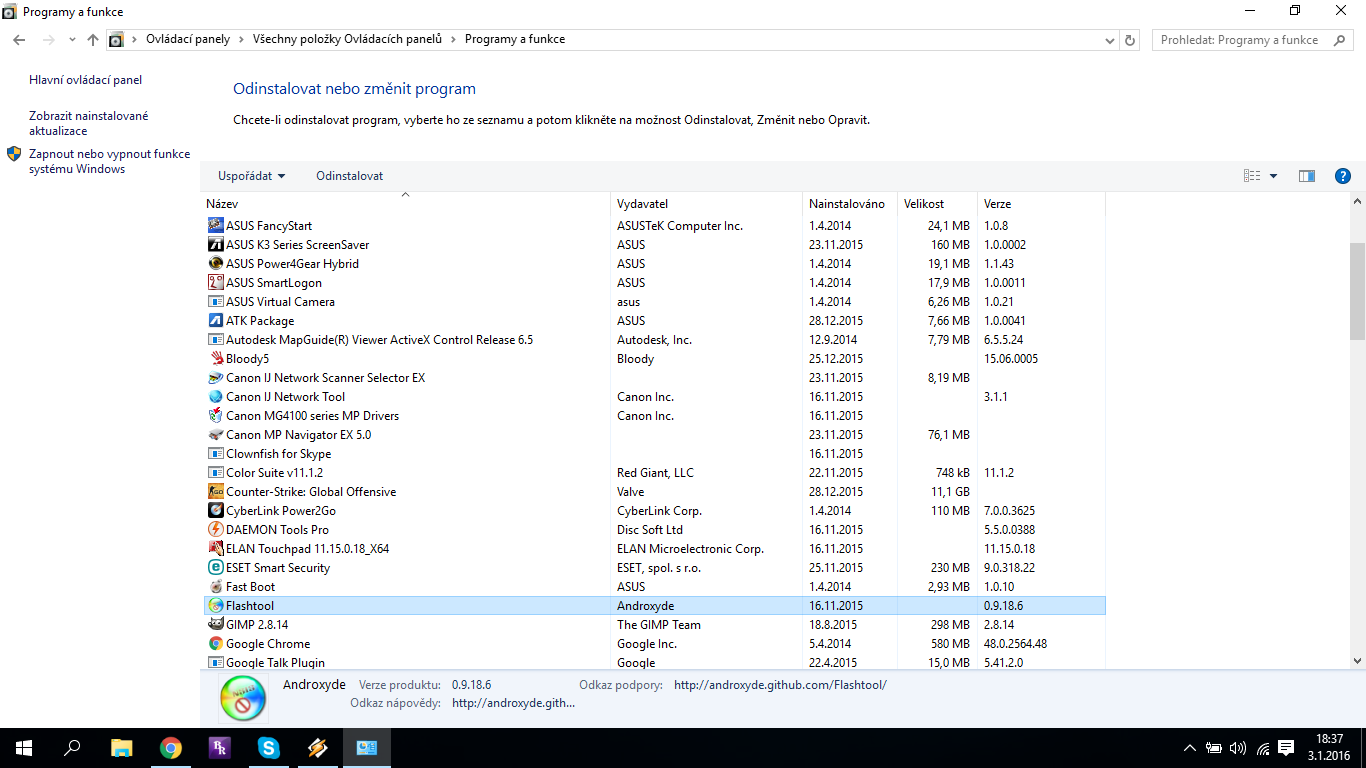Open Skype from the taskbar
Viewport: 1366px width, 768px height.
[268, 748]
